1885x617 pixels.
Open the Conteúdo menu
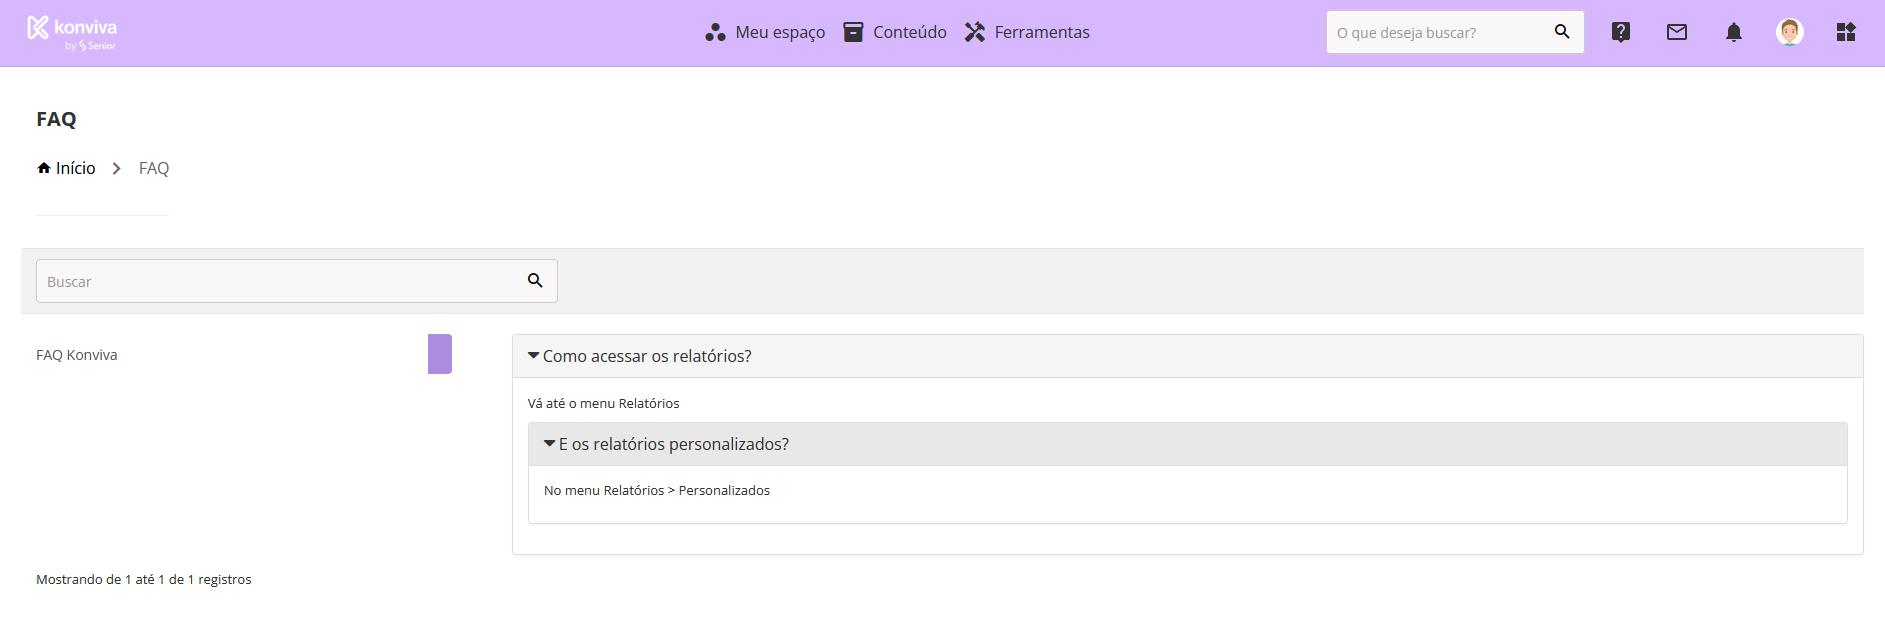pos(895,32)
